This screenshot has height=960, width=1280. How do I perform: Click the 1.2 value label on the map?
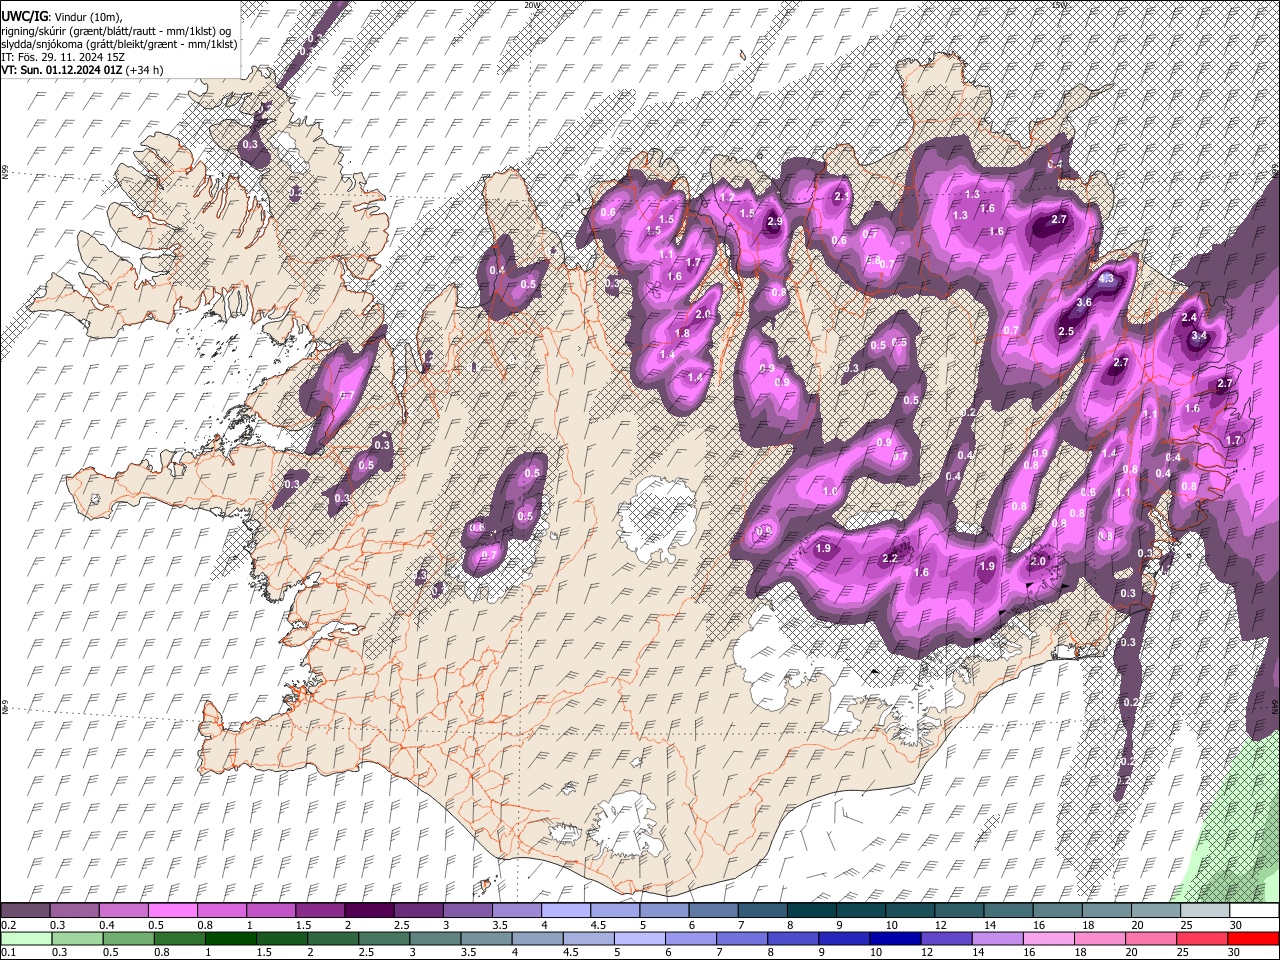[x=727, y=199]
